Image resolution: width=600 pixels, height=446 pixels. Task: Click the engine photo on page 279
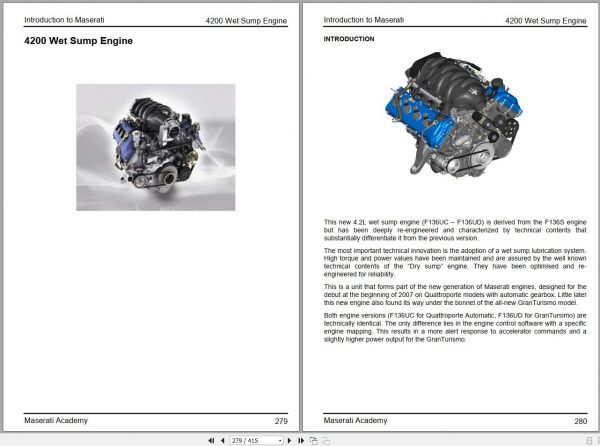[x=156, y=147]
